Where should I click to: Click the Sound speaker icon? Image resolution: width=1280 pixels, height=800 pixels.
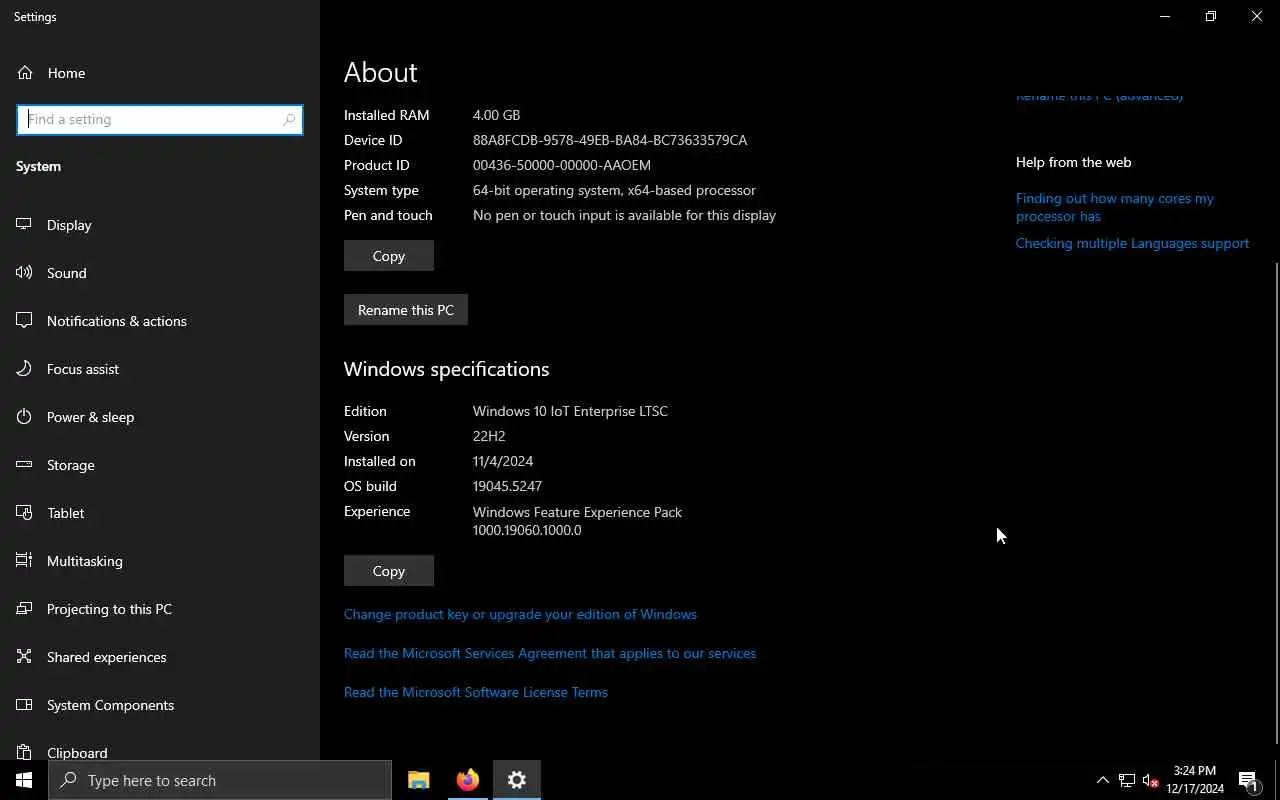[x=24, y=273]
